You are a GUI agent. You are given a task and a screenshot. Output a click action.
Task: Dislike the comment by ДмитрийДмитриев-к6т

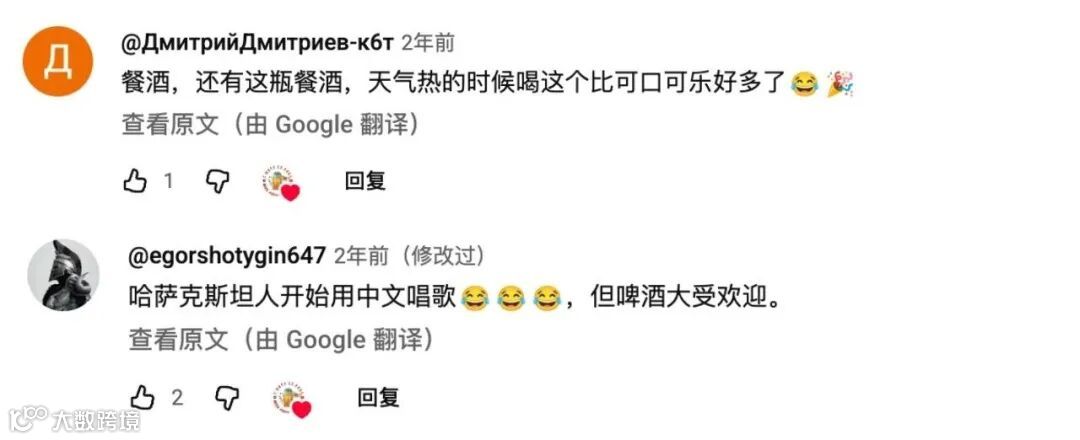[x=218, y=182]
